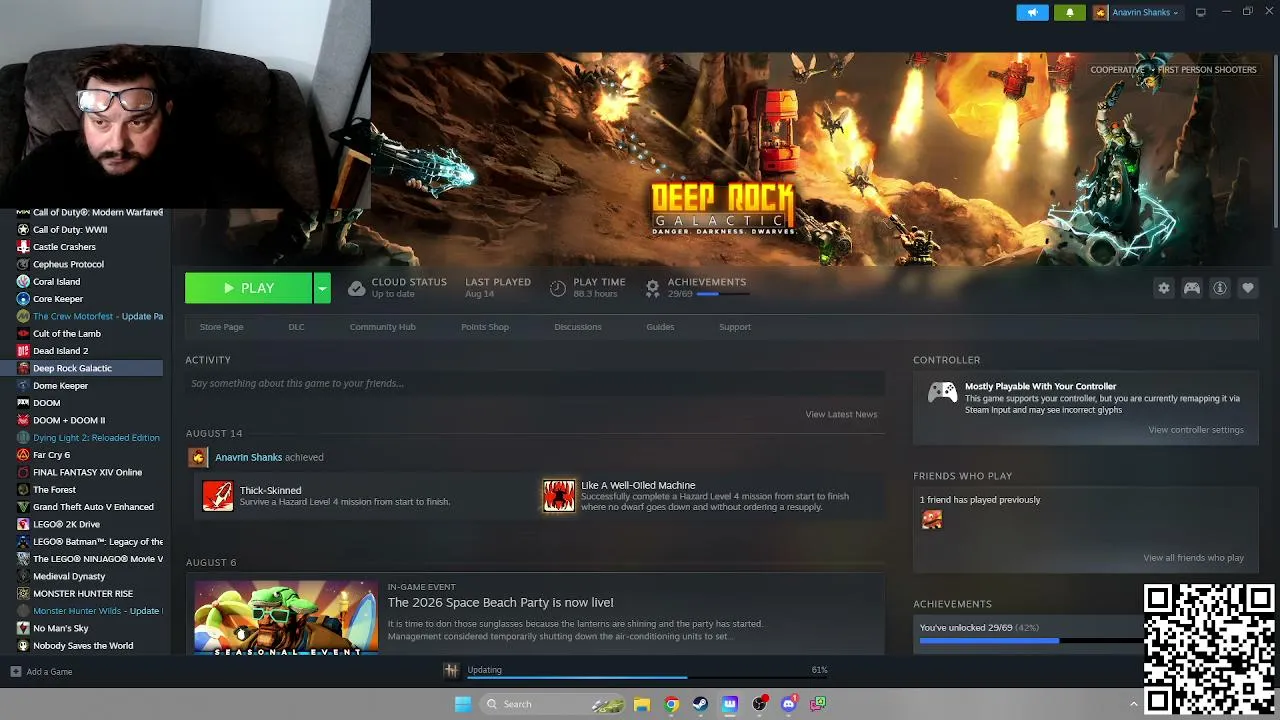Click the library page vertical scrollbar

click(1276, 140)
